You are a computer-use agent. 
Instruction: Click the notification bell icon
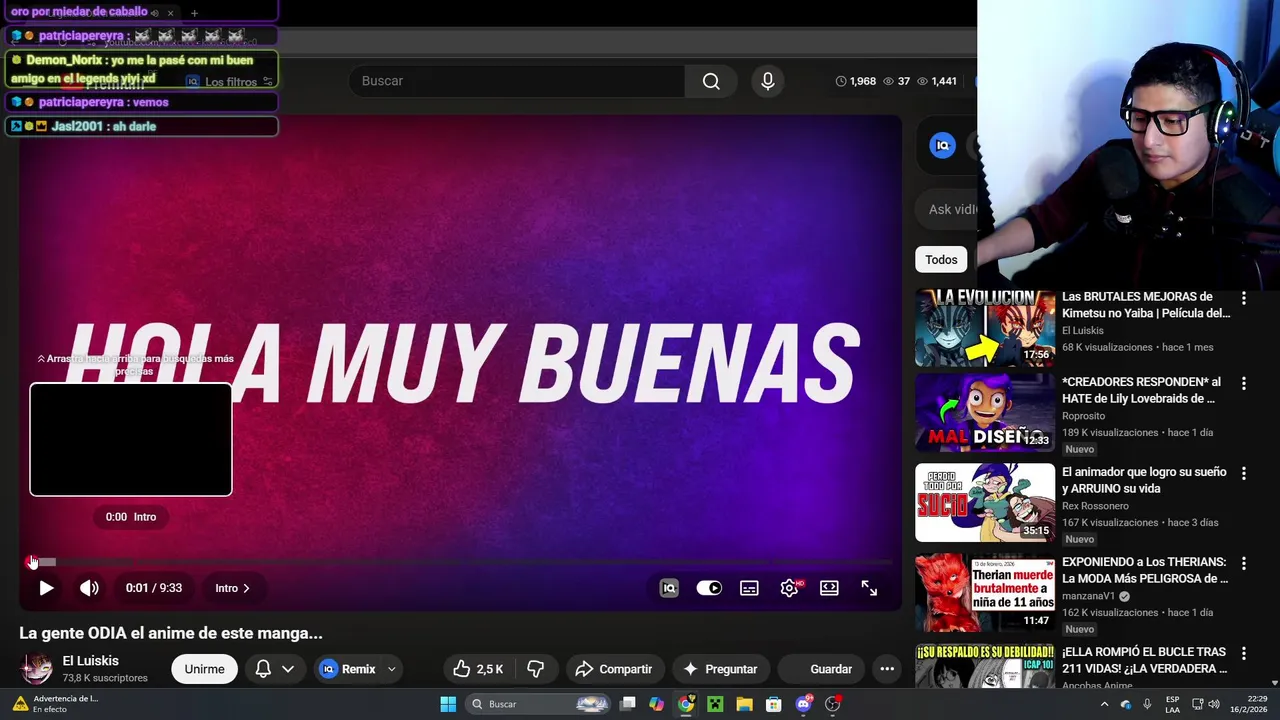(x=263, y=669)
